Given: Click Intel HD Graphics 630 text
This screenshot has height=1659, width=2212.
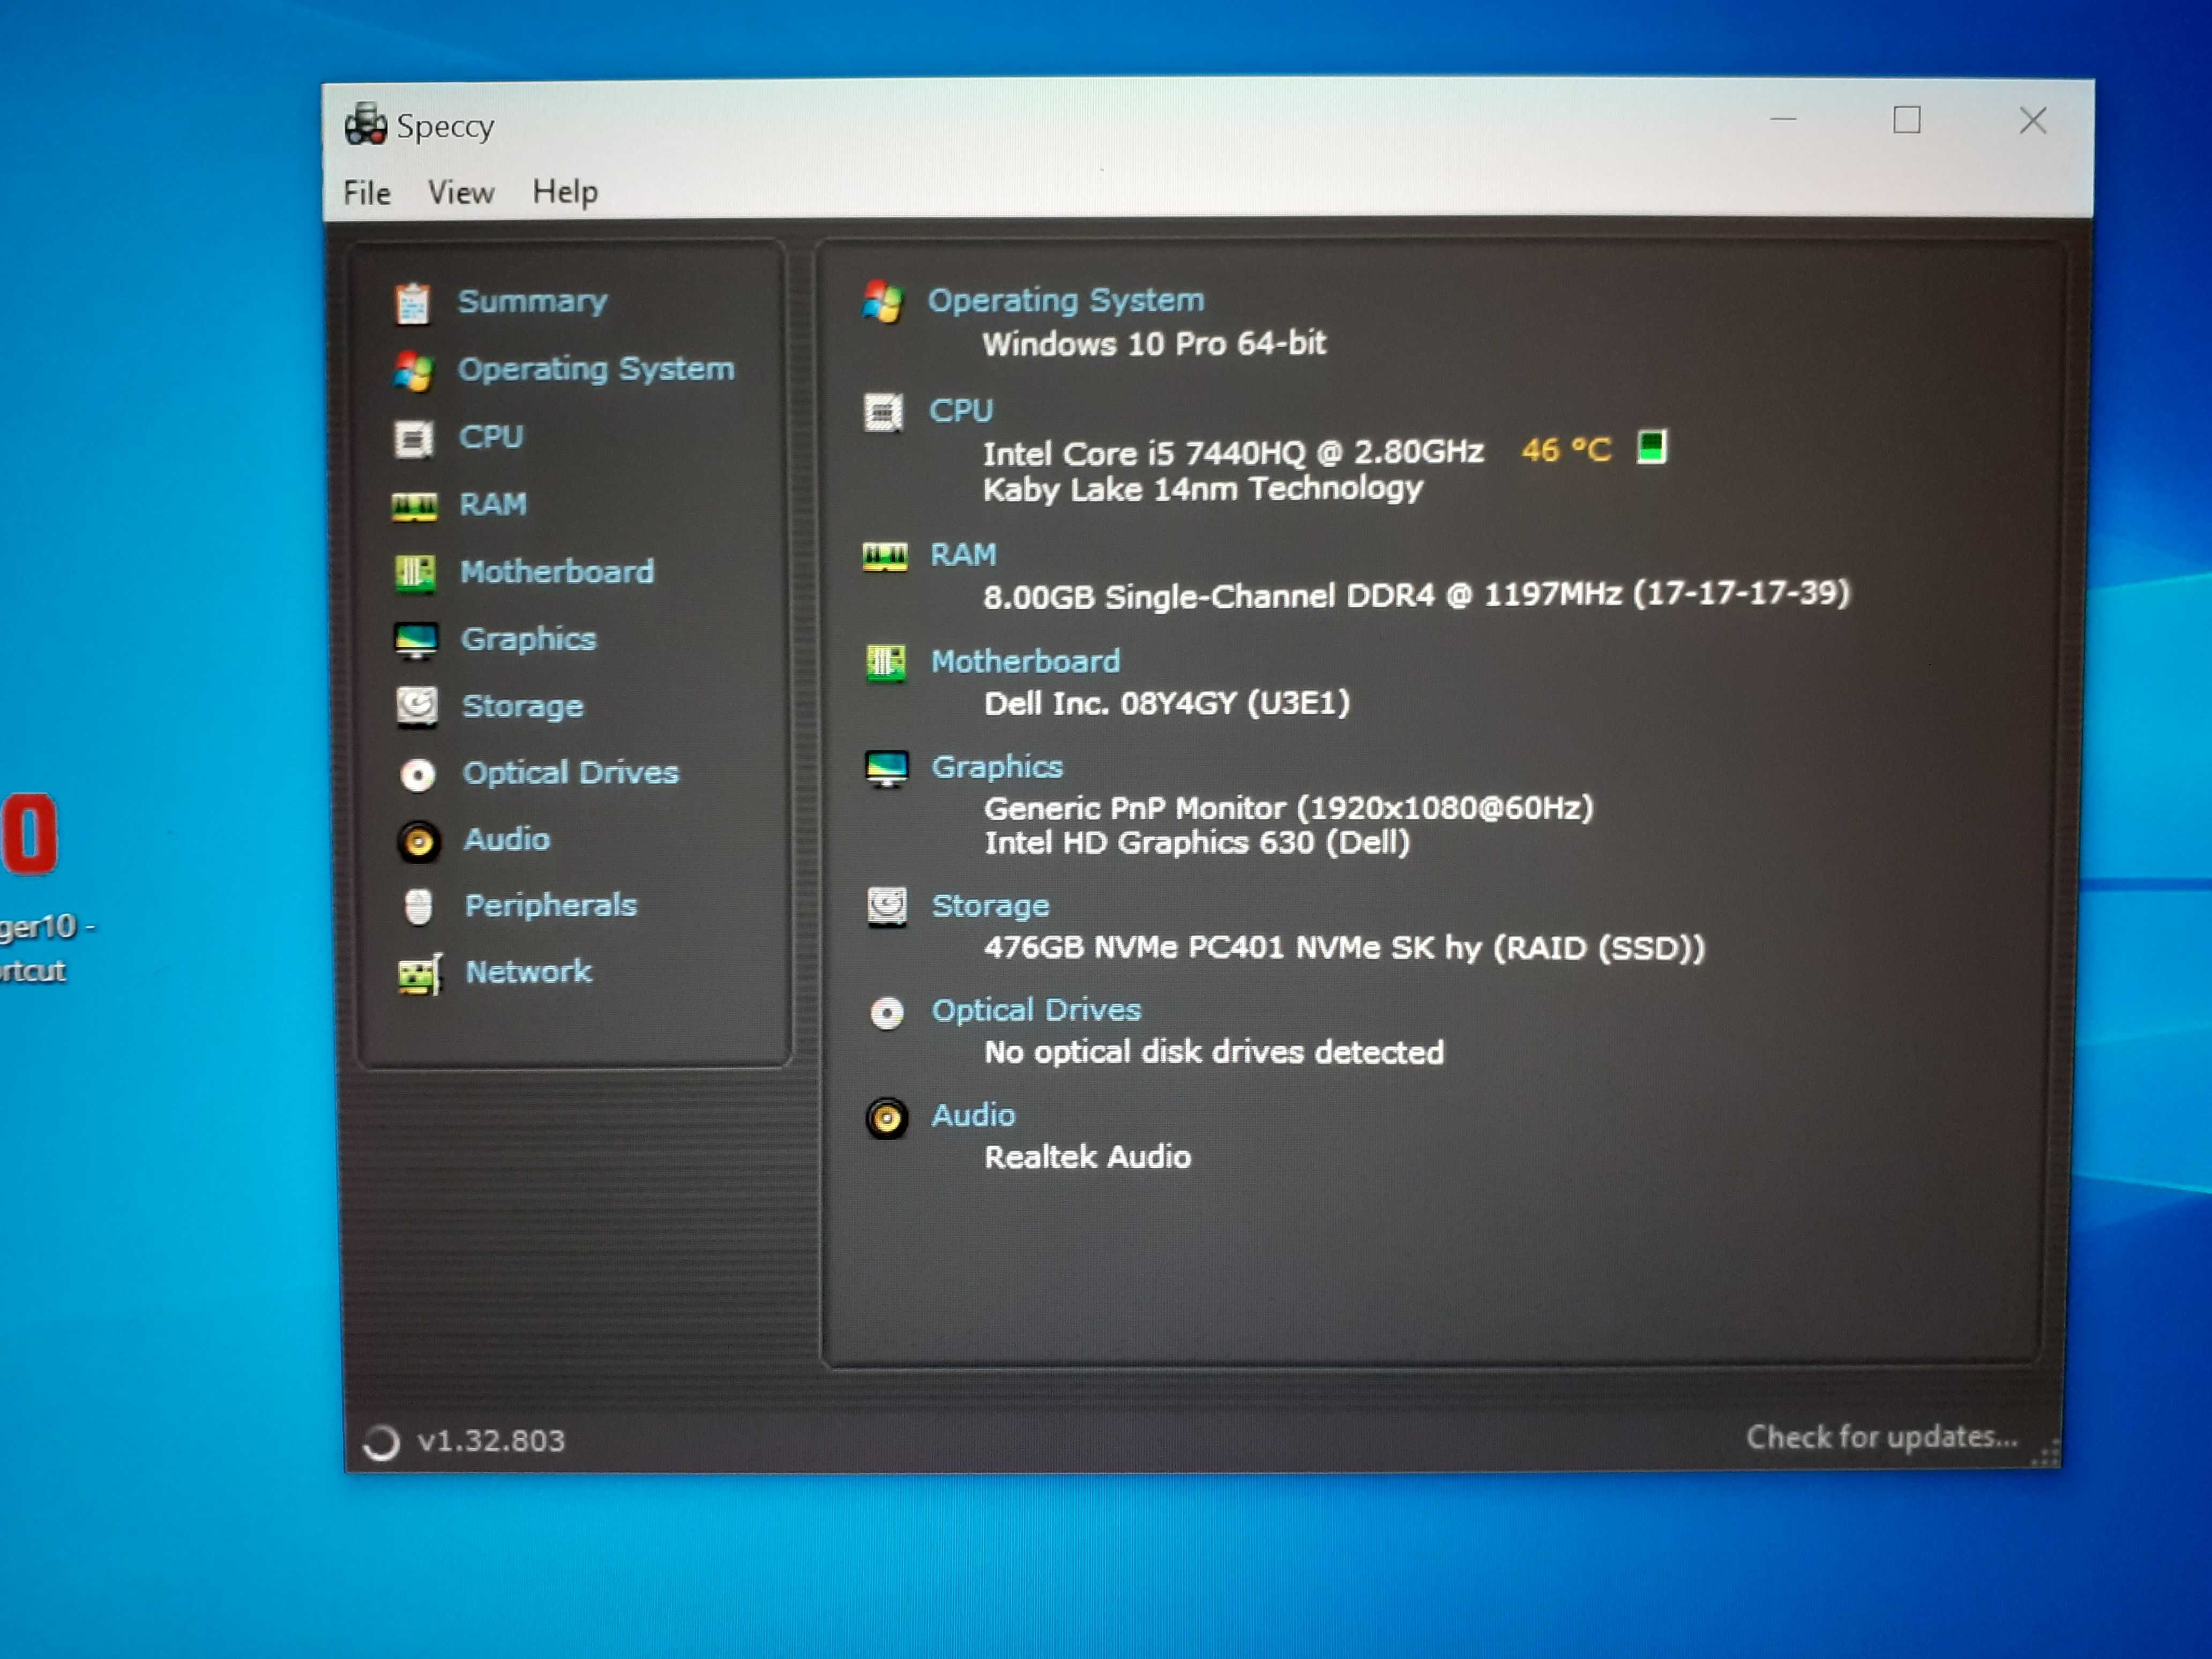Looking at the screenshot, I should 1197,843.
